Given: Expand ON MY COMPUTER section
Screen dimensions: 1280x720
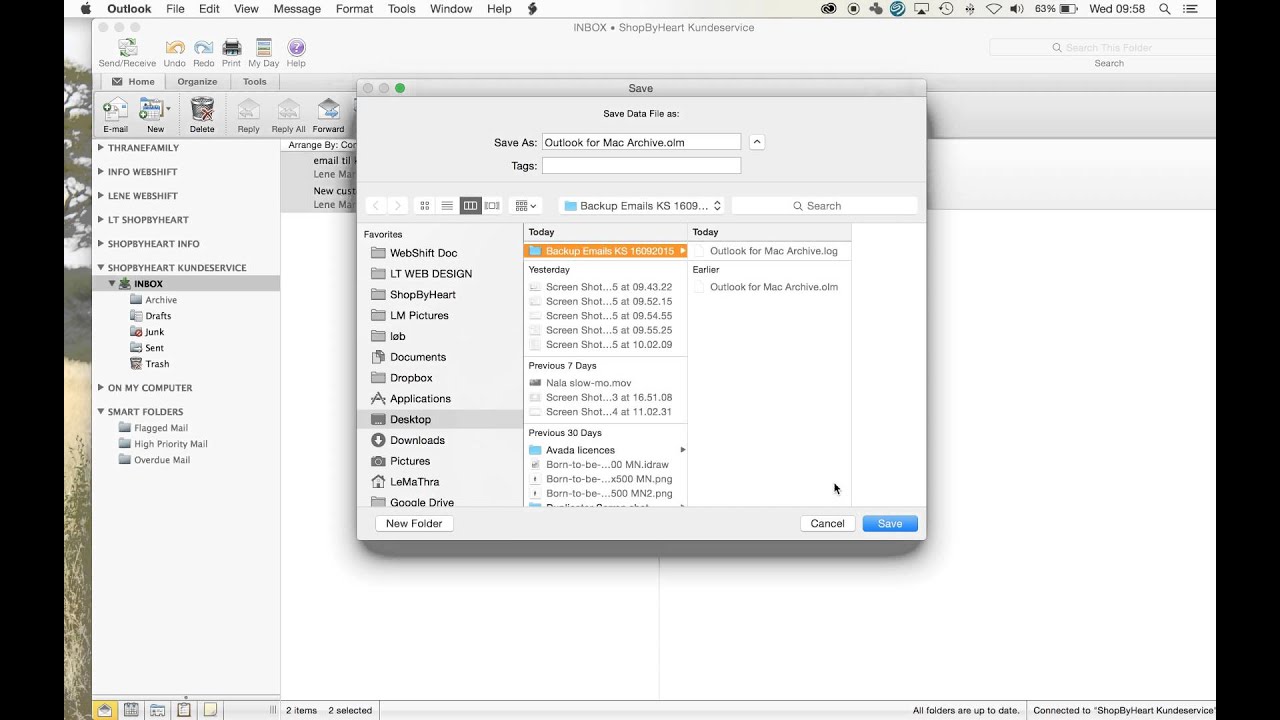Looking at the screenshot, I should click(100, 387).
